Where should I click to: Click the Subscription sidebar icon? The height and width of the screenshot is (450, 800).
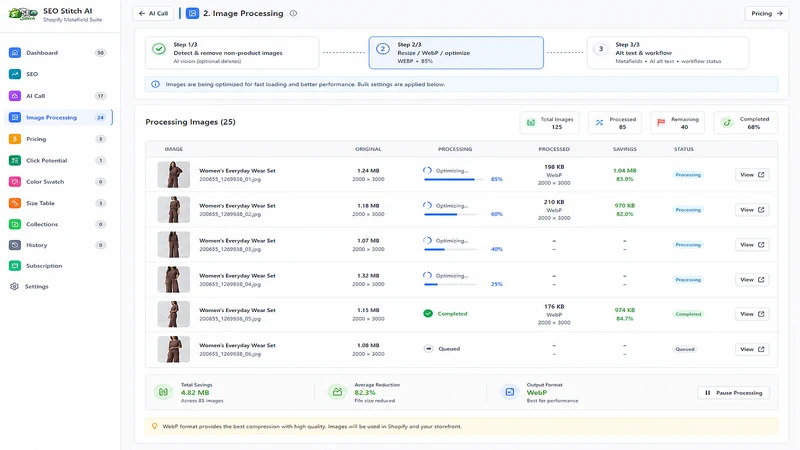[15, 266]
